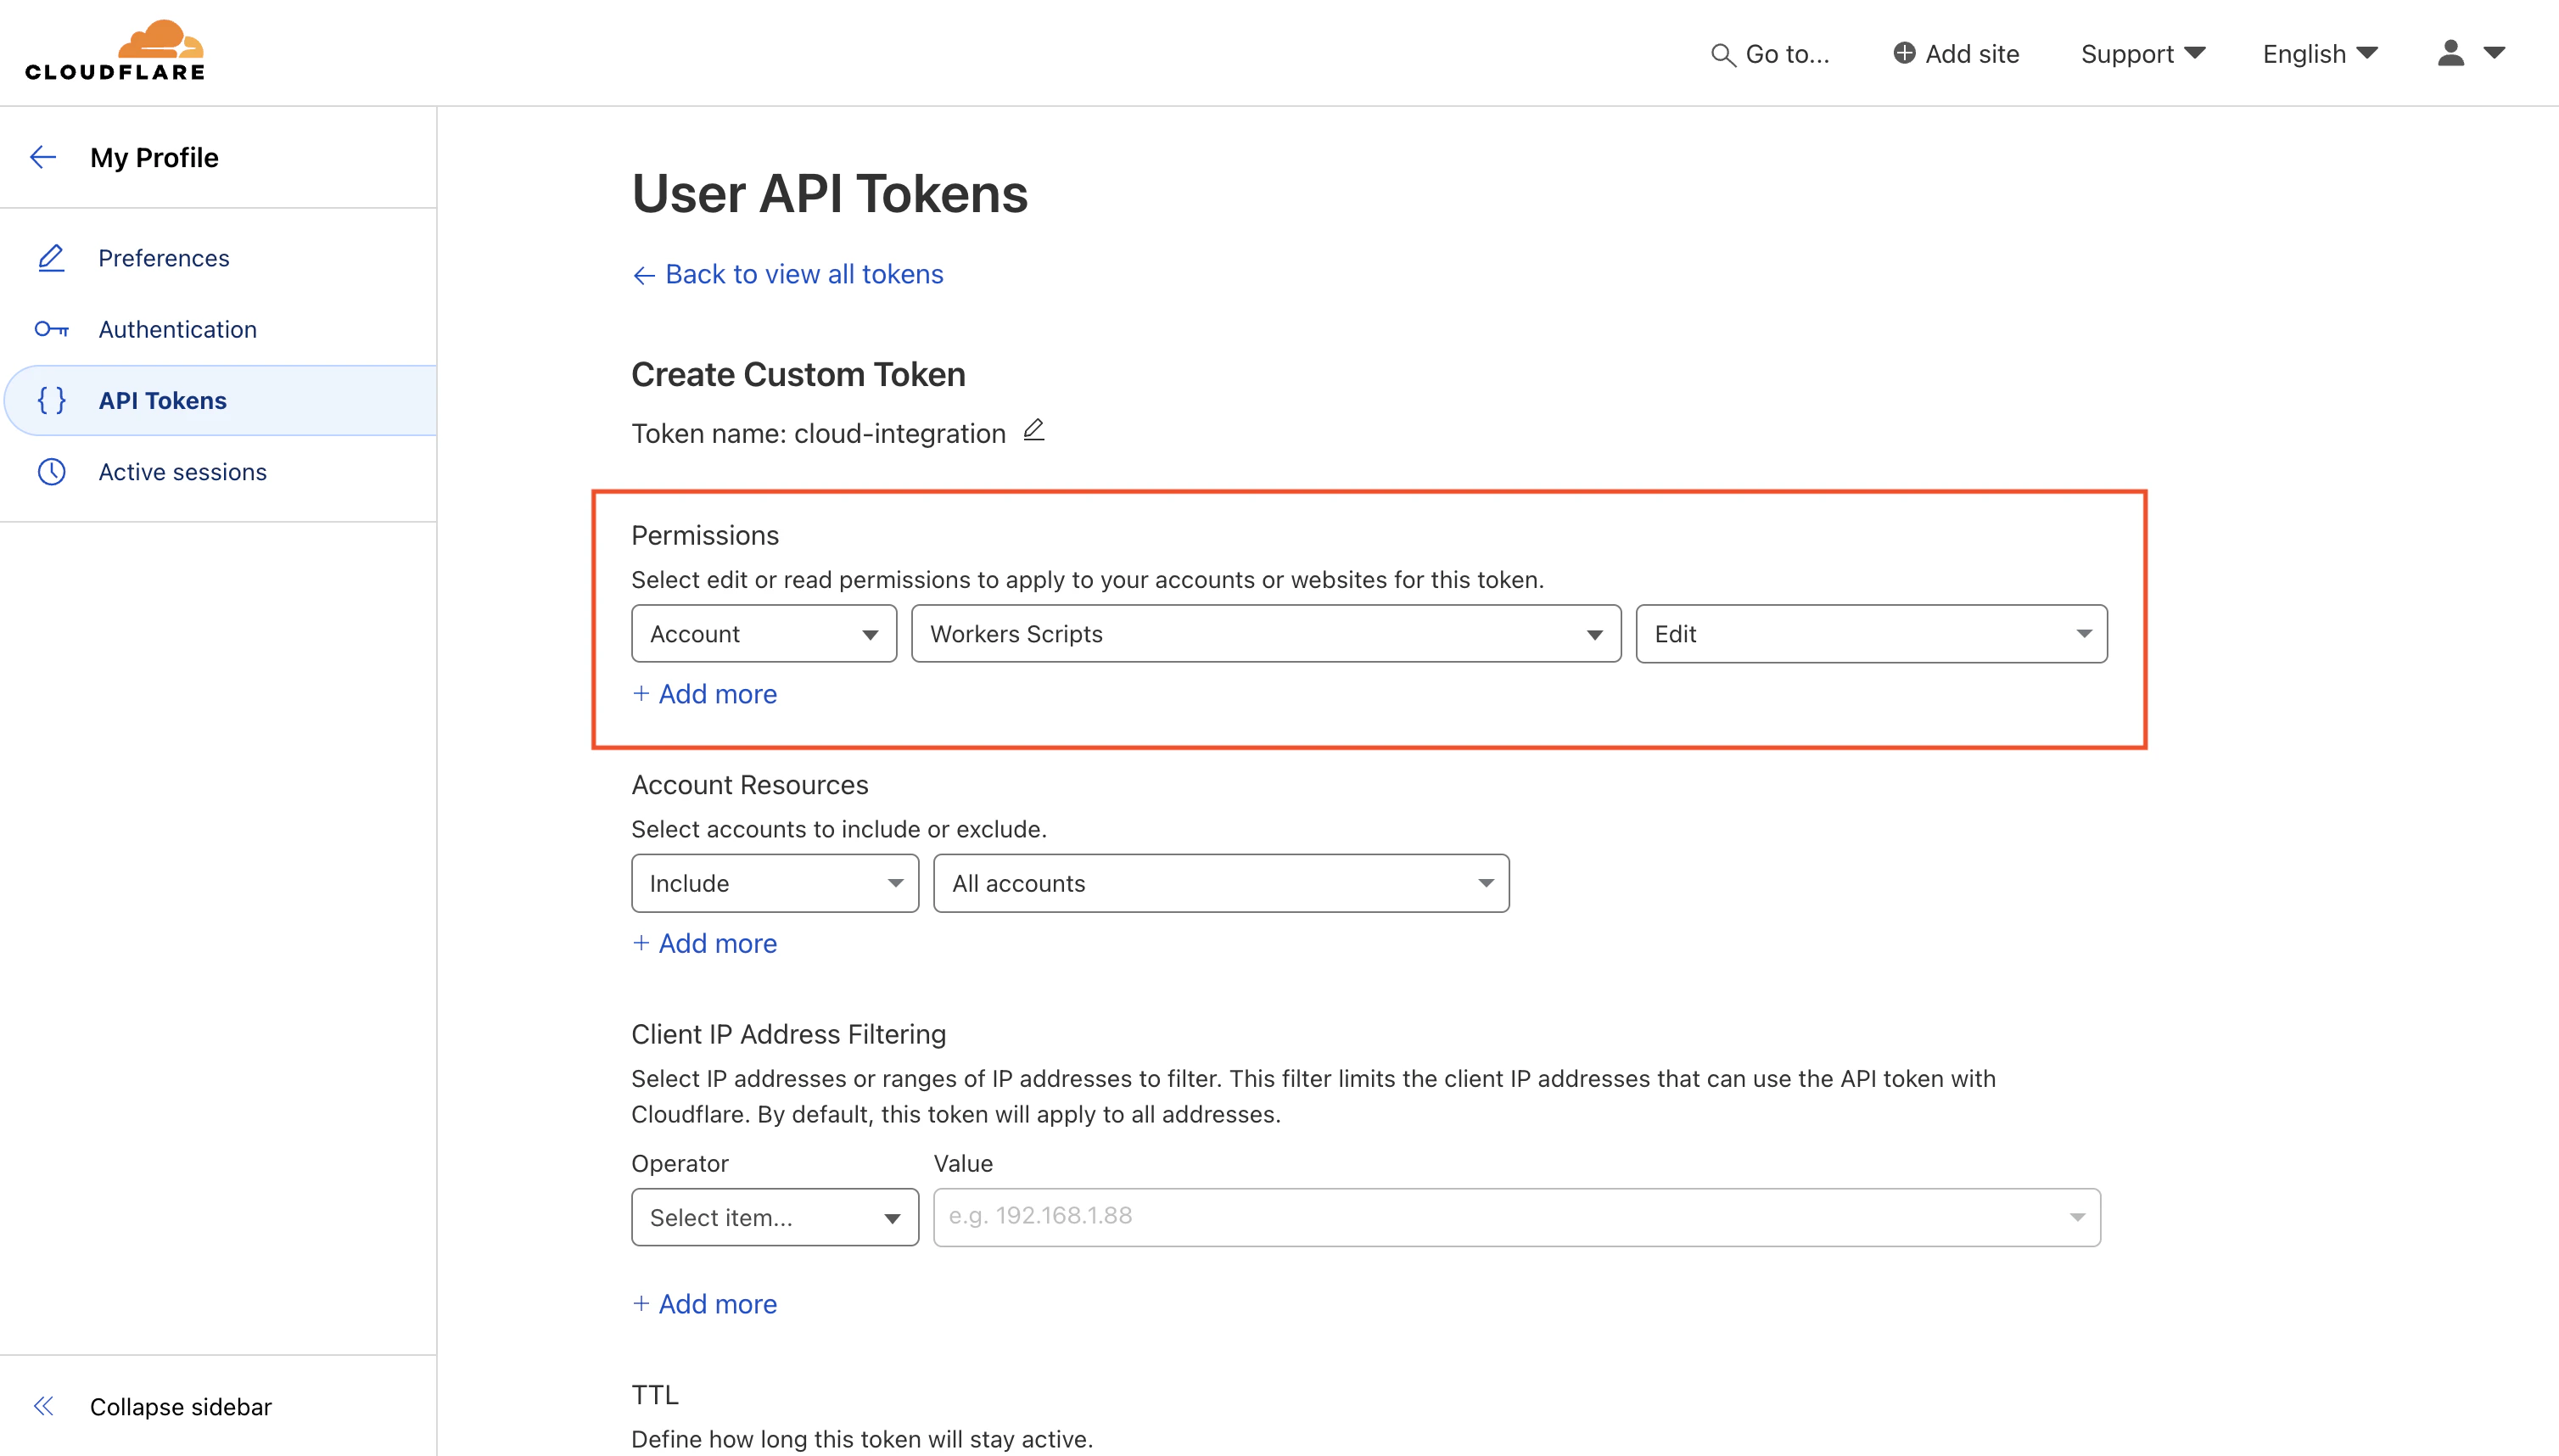The image size is (2559, 1456).
Task: Click the Cloudflare logo
Action: (115, 51)
